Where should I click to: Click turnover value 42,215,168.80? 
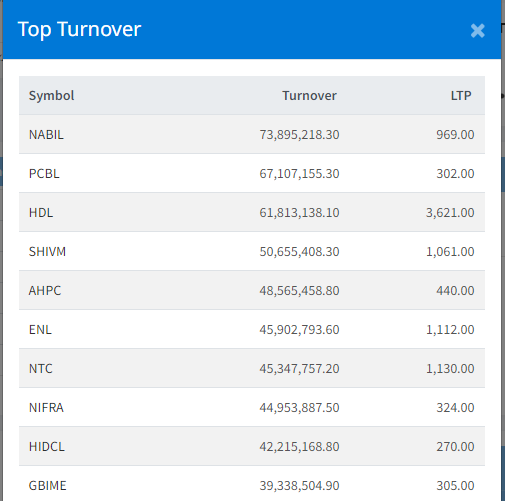pyautogui.click(x=299, y=447)
